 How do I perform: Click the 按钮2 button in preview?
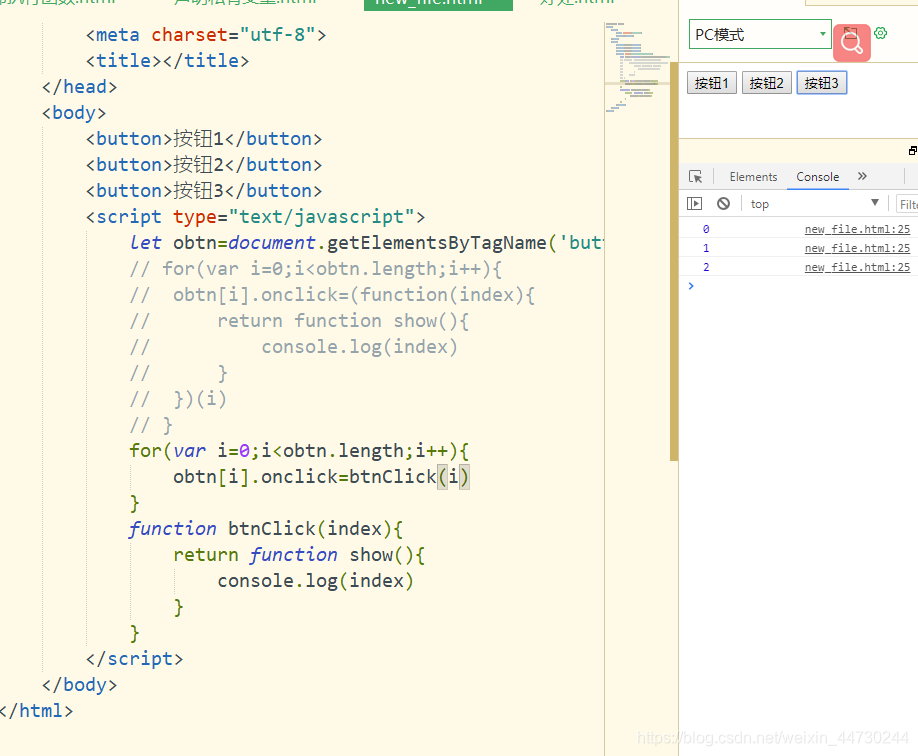[766, 83]
